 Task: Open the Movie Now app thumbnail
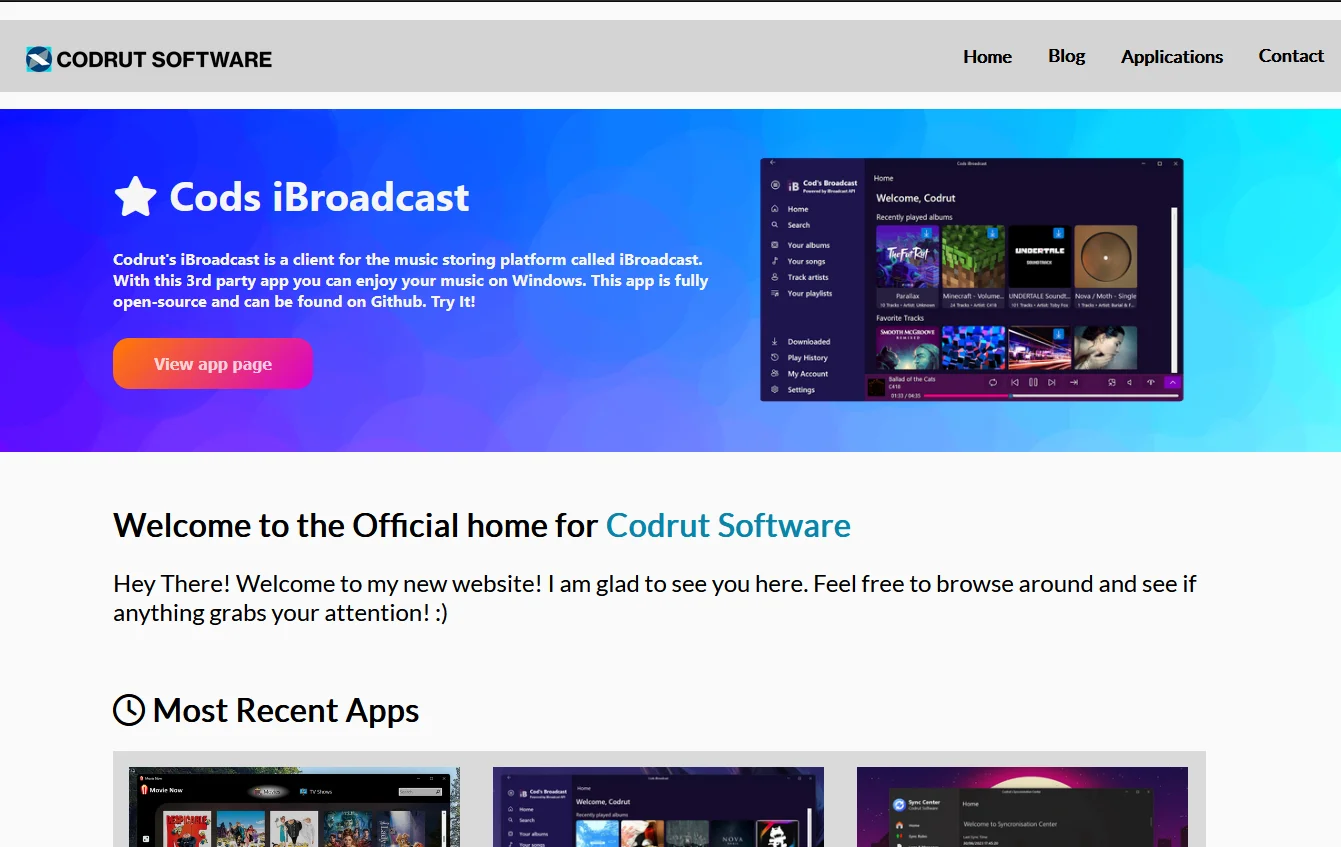tap(294, 807)
